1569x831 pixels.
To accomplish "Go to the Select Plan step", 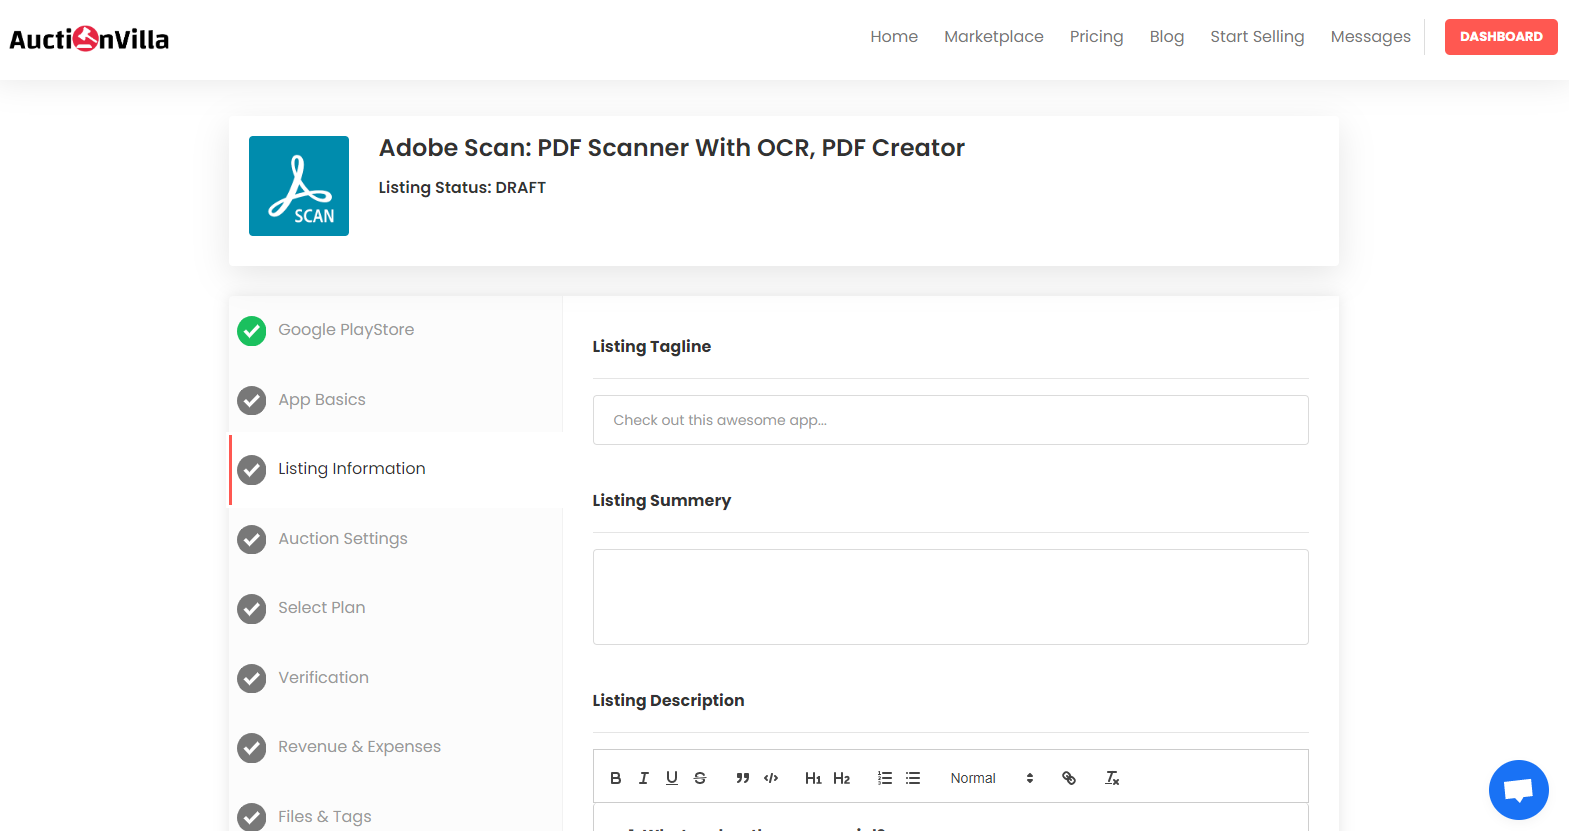I will tap(322, 607).
